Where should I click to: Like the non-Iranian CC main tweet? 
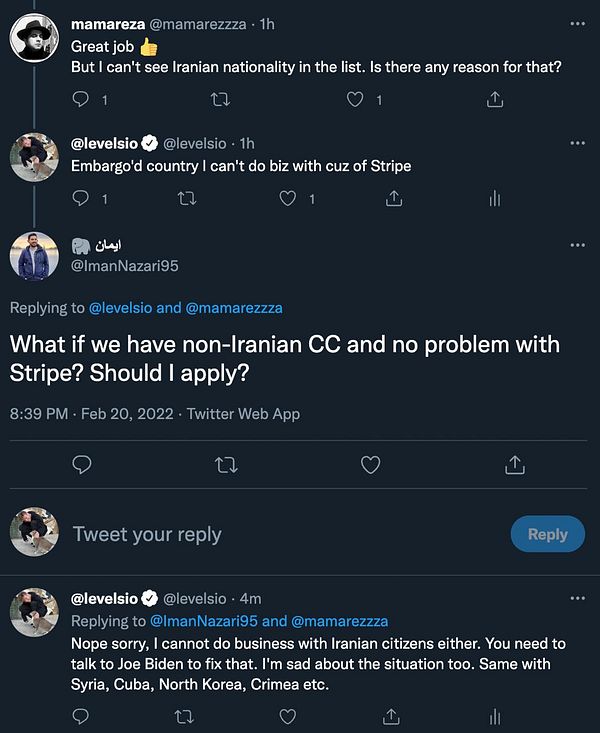[x=370, y=464]
